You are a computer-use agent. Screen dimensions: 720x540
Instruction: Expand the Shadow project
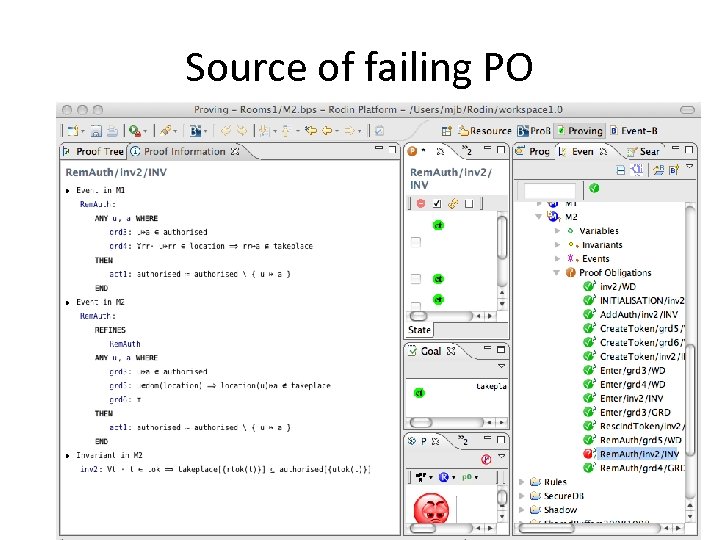click(x=521, y=510)
